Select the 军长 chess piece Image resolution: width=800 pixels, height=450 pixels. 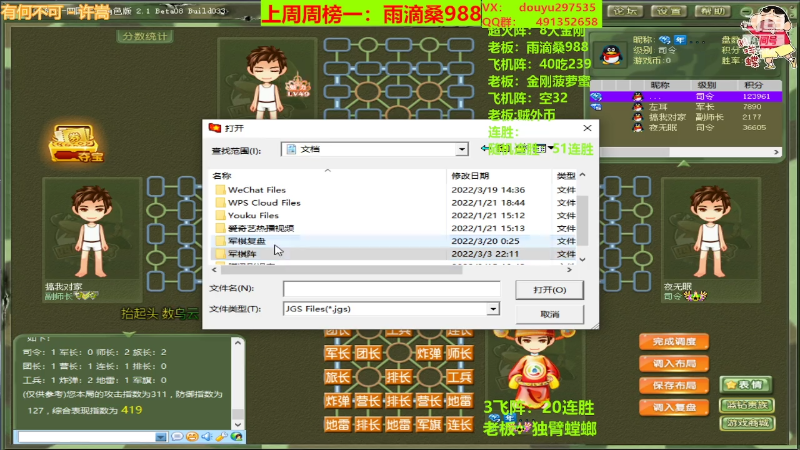tap(337, 353)
